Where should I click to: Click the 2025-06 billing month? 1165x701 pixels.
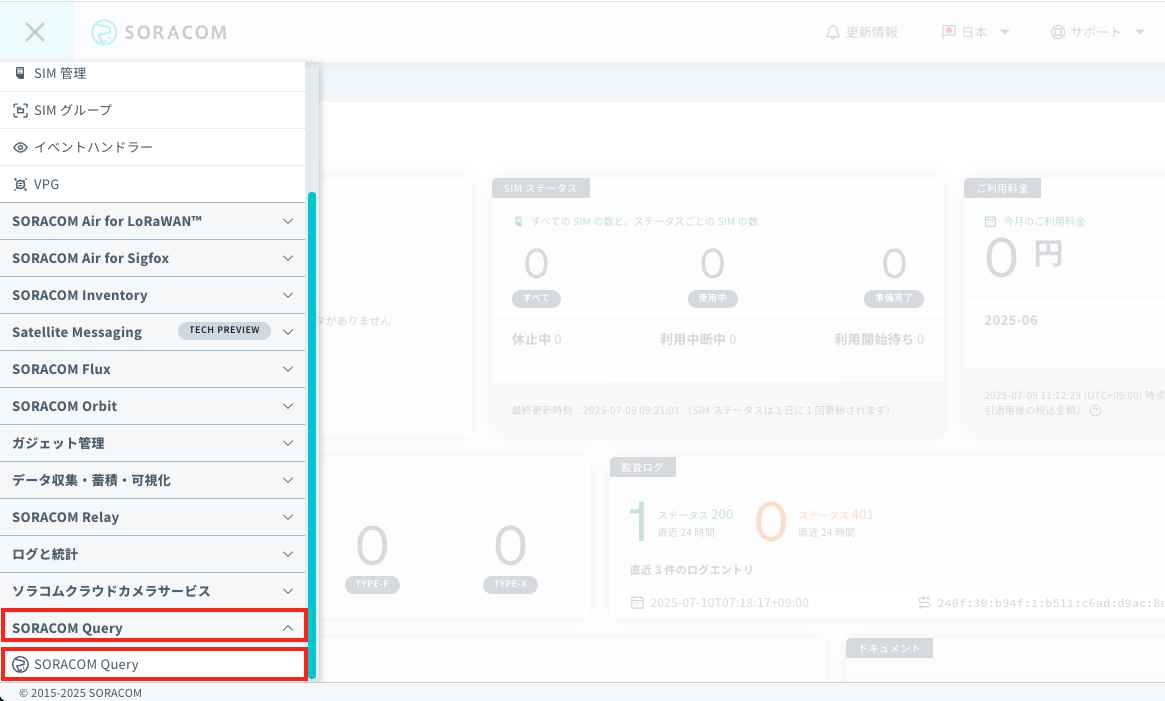click(1010, 320)
